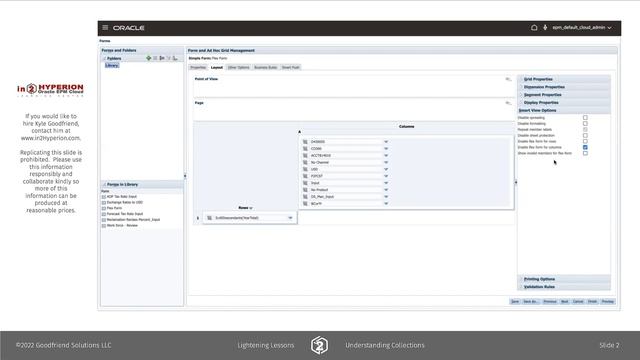The height and width of the screenshot is (360, 640).
Task: Click member selector icon beside USD
Action: (305, 169)
